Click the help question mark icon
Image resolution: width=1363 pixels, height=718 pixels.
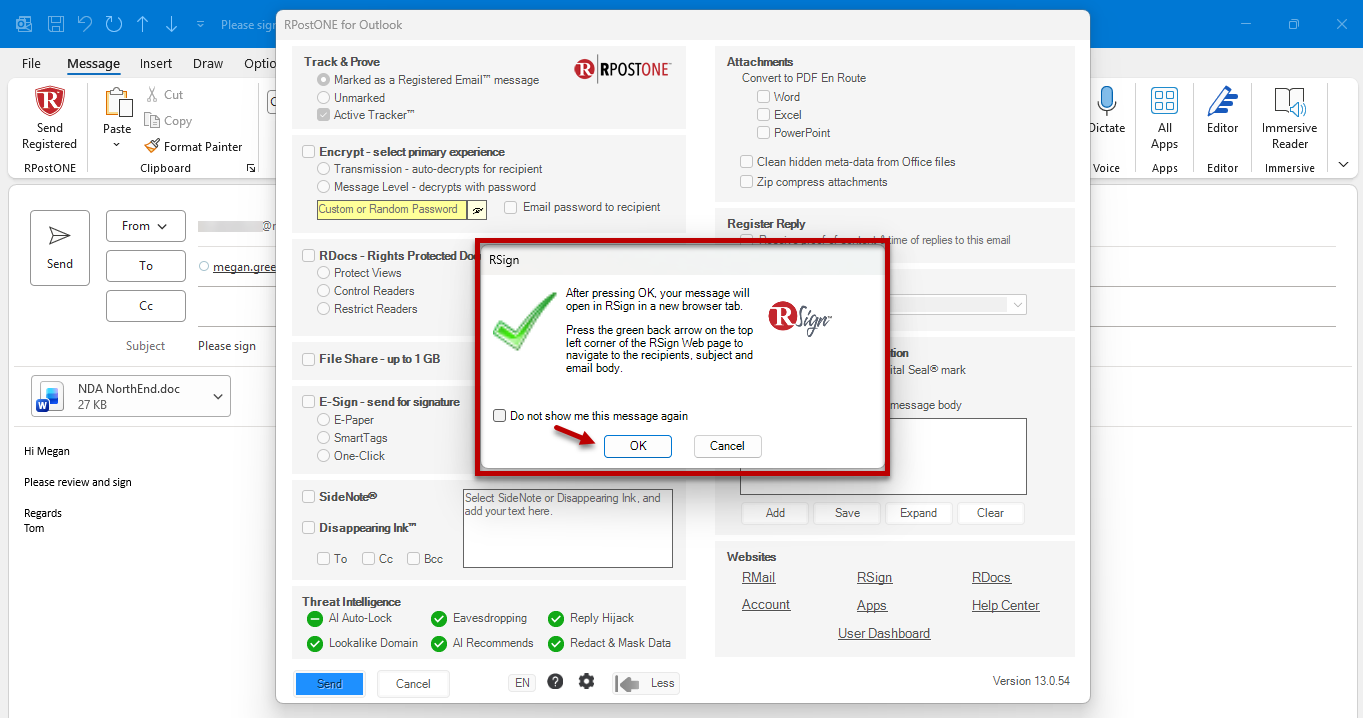[x=555, y=682]
